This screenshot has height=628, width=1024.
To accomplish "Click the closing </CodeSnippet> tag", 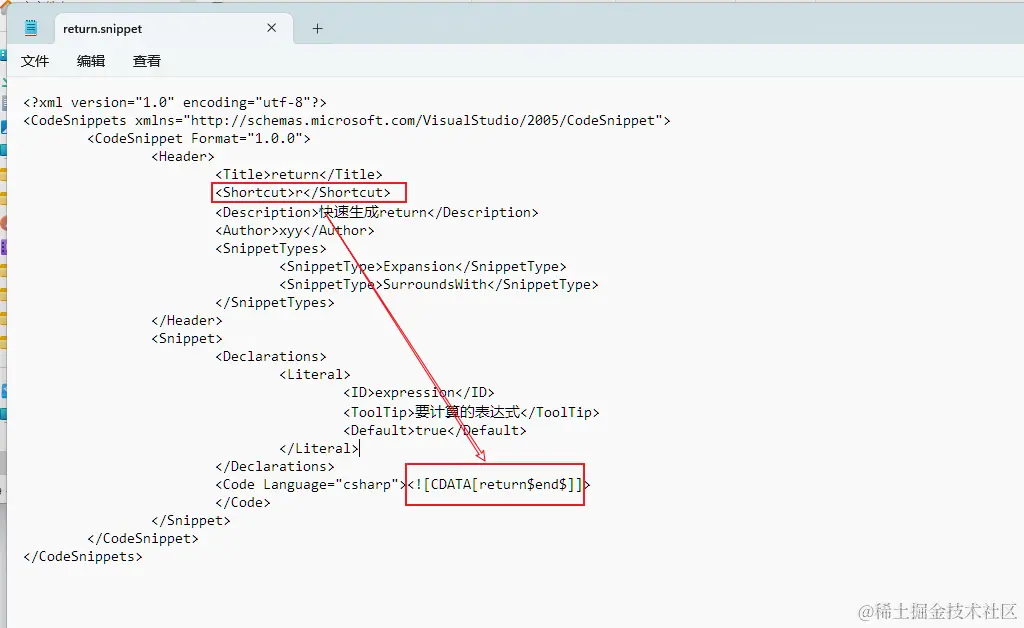I will point(142,539).
